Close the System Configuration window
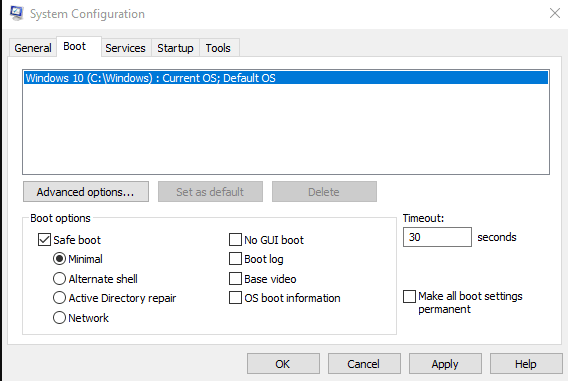 555,13
